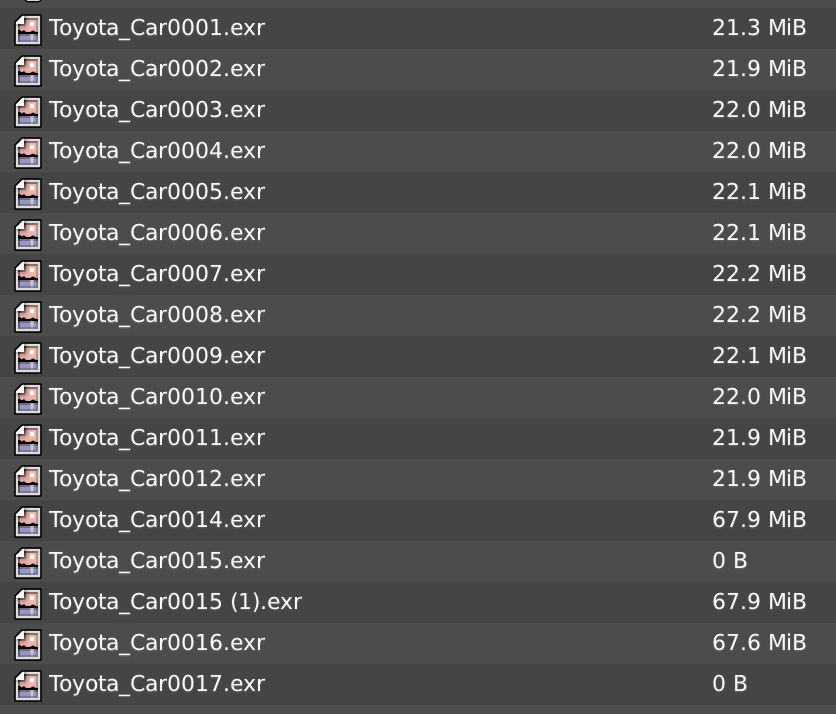The width and height of the screenshot is (836, 714).
Task: Click the image icon beside Toyota_Car0017.exr
Action: point(28,687)
